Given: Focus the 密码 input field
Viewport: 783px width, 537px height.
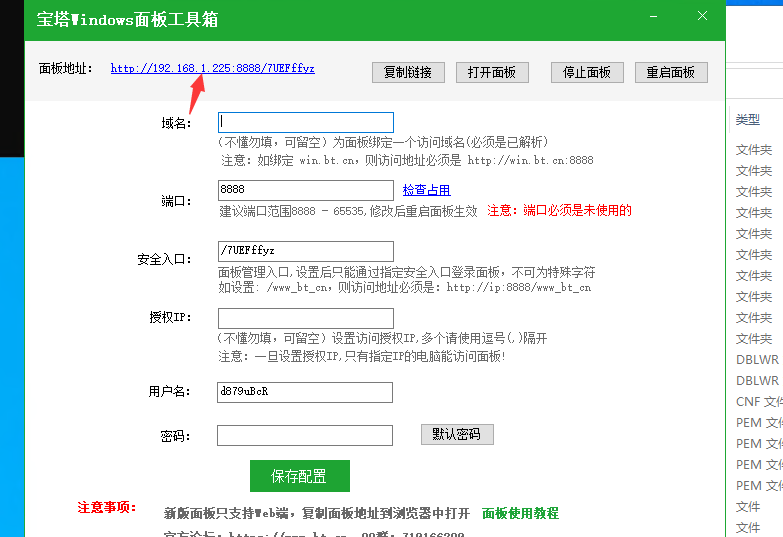Looking at the screenshot, I should click(x=305, y=436).
